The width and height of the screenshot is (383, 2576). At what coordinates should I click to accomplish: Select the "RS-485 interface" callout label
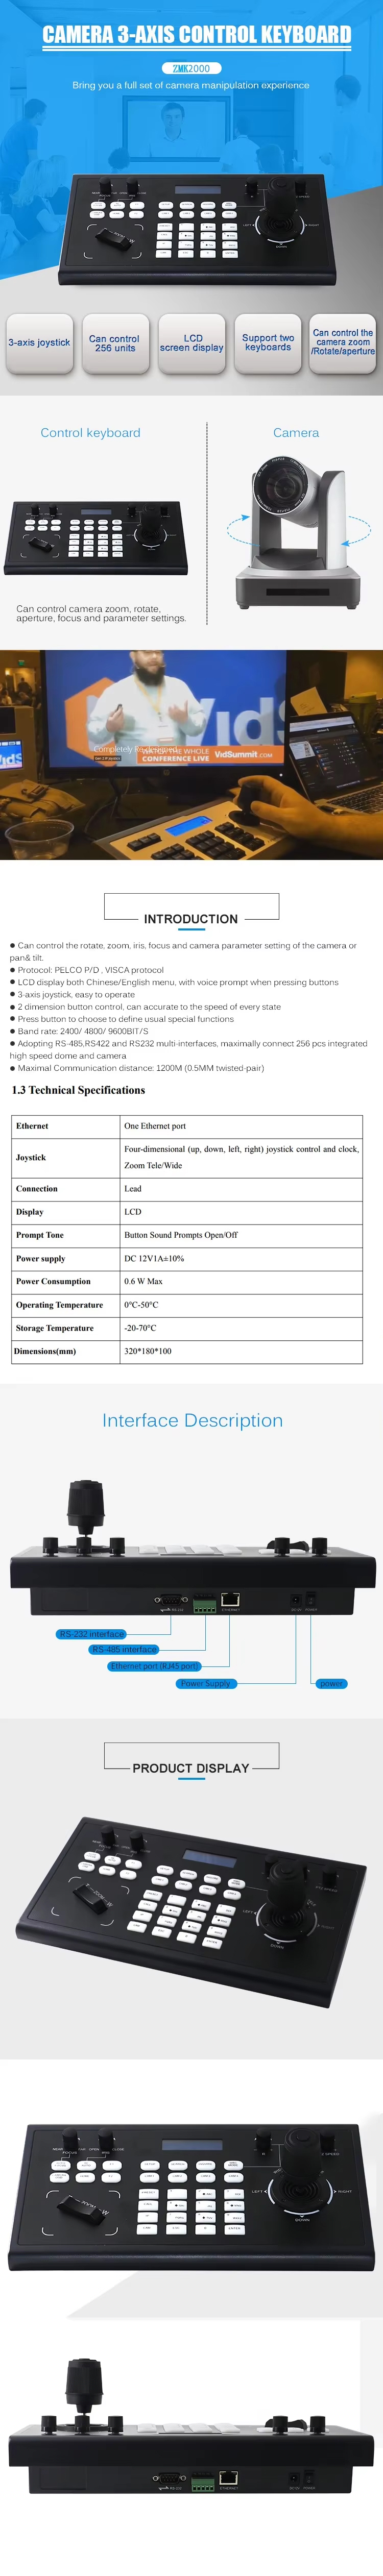(124, 1650)
